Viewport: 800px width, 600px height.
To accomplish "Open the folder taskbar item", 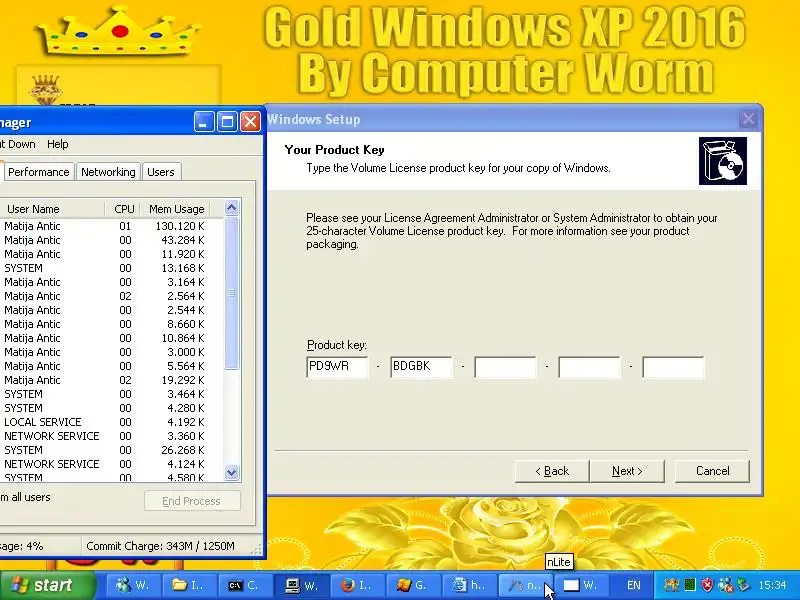I will click(x=189, y=585).
